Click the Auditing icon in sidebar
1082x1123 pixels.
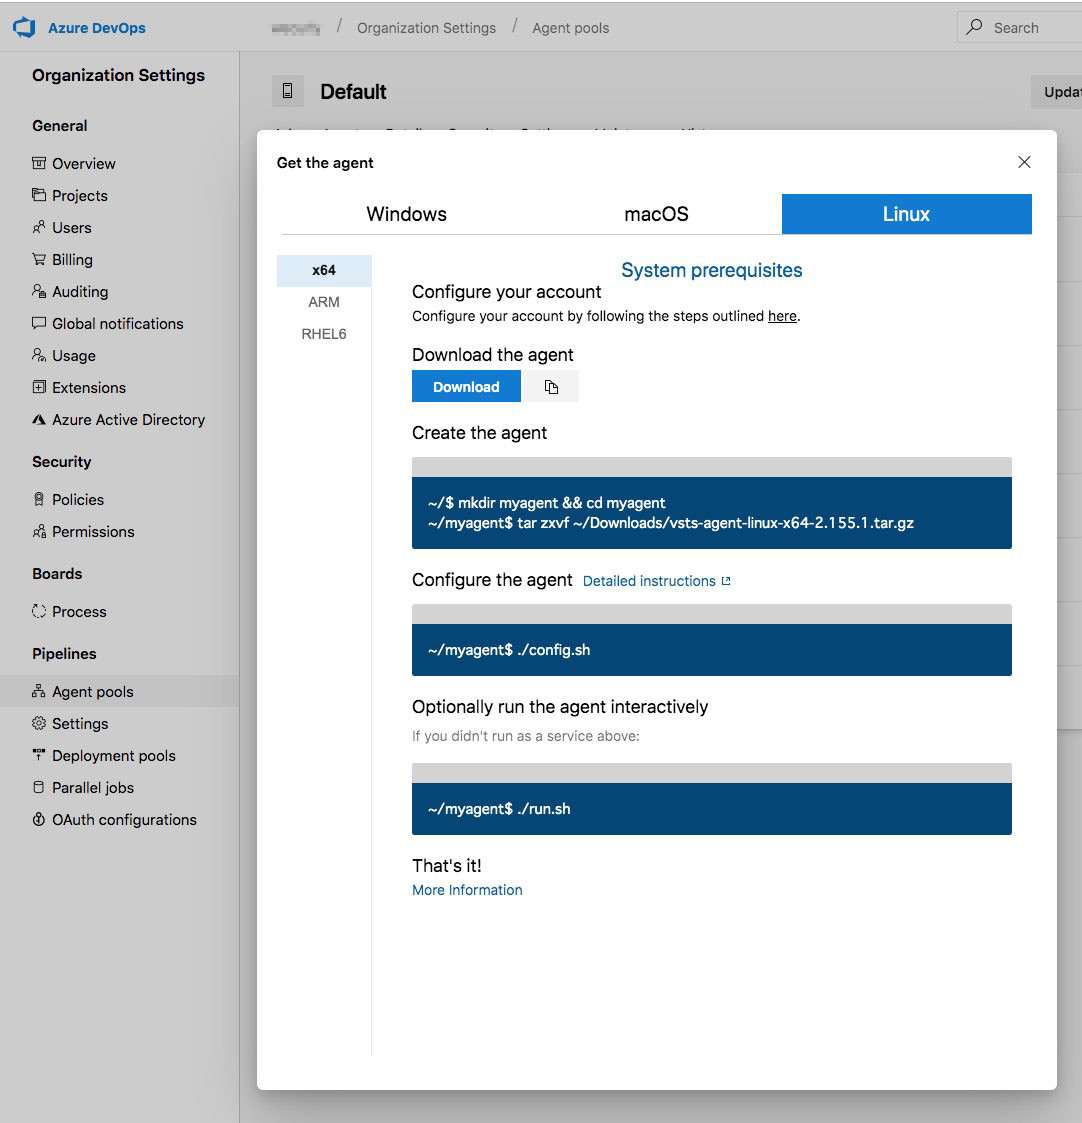[39, 291]
